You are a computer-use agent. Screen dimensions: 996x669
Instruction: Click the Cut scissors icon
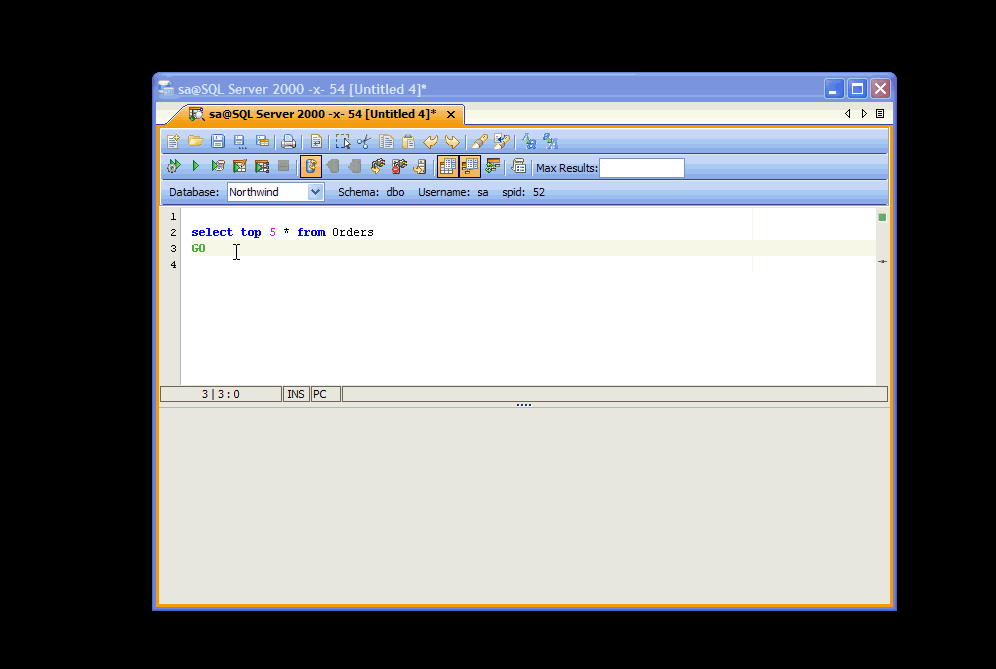364,141
